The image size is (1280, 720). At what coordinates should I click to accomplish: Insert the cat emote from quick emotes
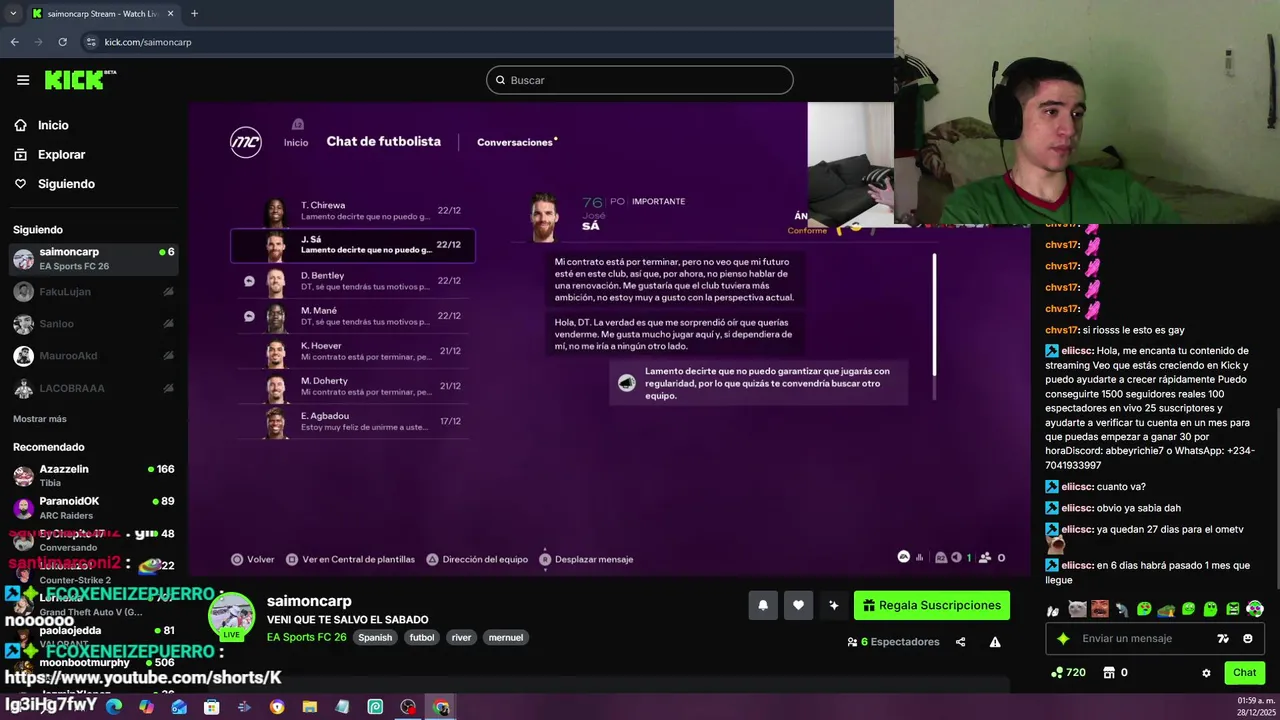(1077, 609)
